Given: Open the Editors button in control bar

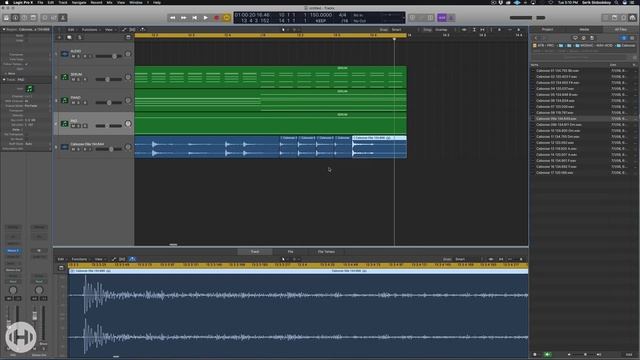Looking at the screenshot, I should click(x=63, y=18).
